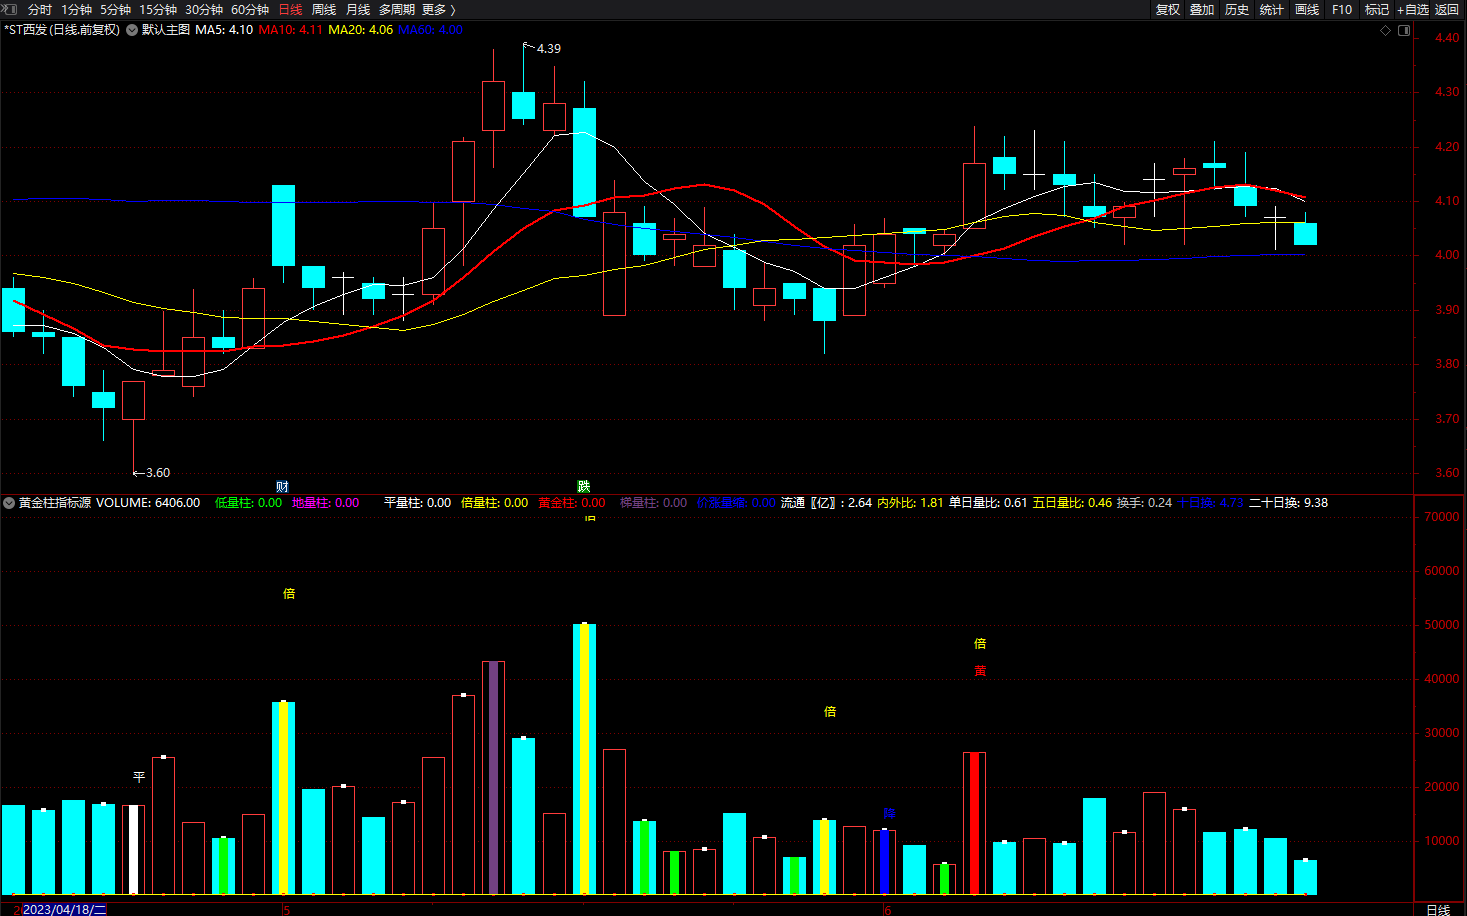Click the 日线 label at bottom right
Screen dimensions: 1467x916
point(1438,909)
